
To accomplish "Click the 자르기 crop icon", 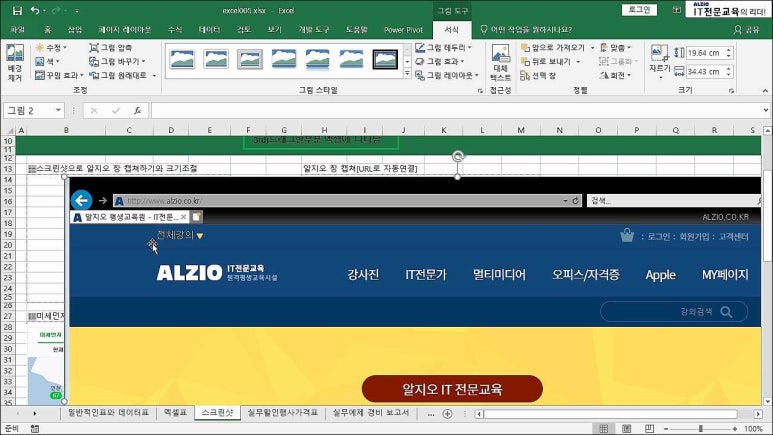I will point(659,53).
